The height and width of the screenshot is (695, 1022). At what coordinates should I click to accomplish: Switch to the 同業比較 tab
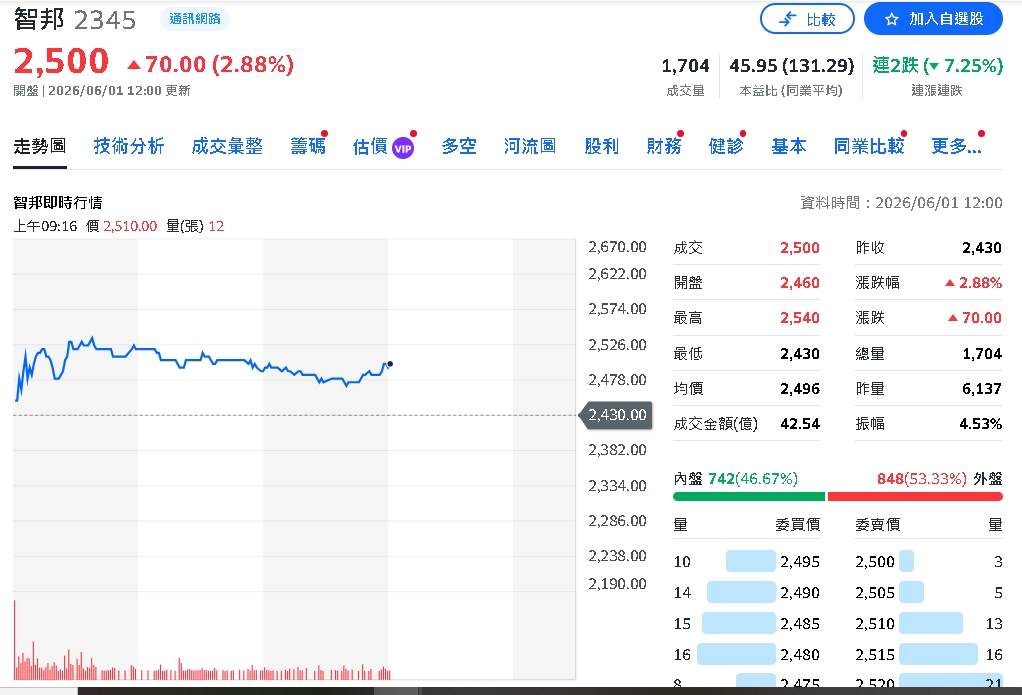tap(869, 146)
